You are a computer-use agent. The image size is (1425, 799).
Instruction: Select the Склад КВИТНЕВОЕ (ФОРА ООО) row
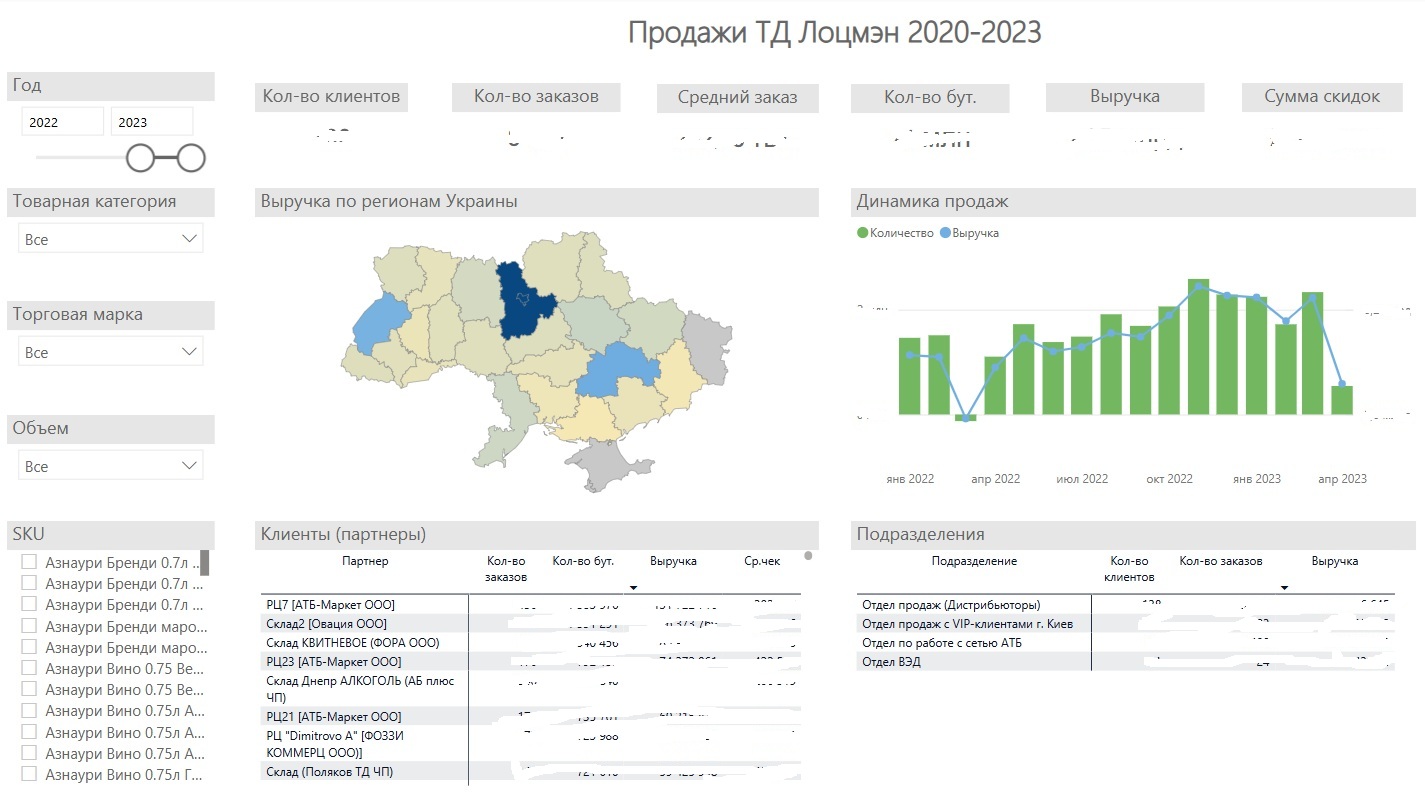pyautogui.click(x=352, y=643)
